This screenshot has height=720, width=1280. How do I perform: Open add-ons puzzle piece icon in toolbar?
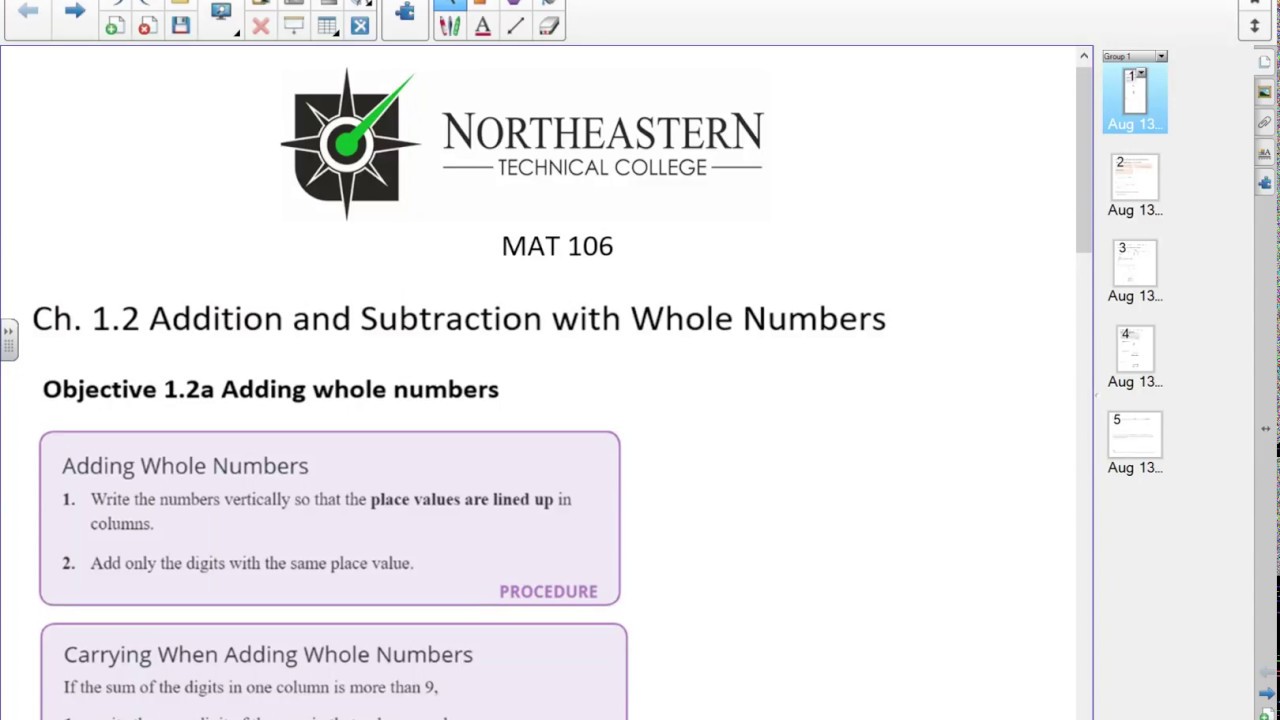(x=405, y=12)
